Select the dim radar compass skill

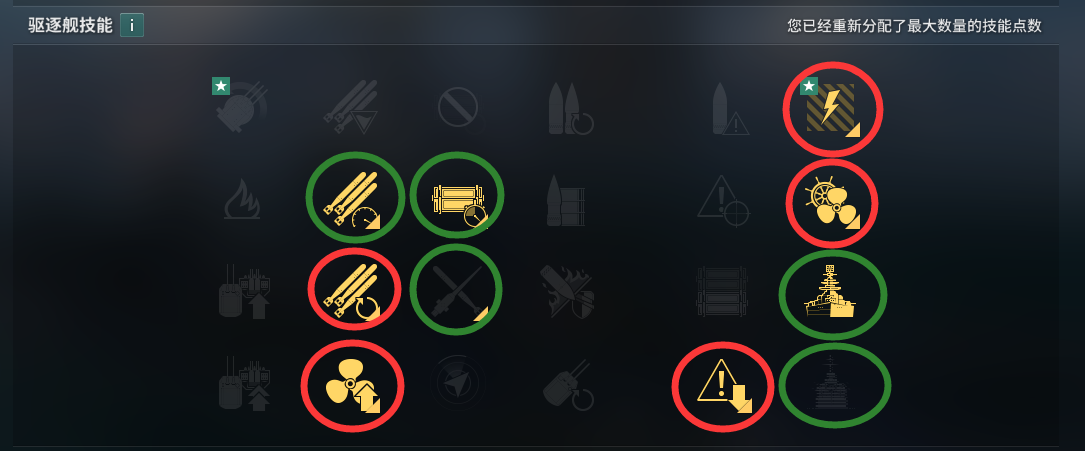(x=457, y=384)
